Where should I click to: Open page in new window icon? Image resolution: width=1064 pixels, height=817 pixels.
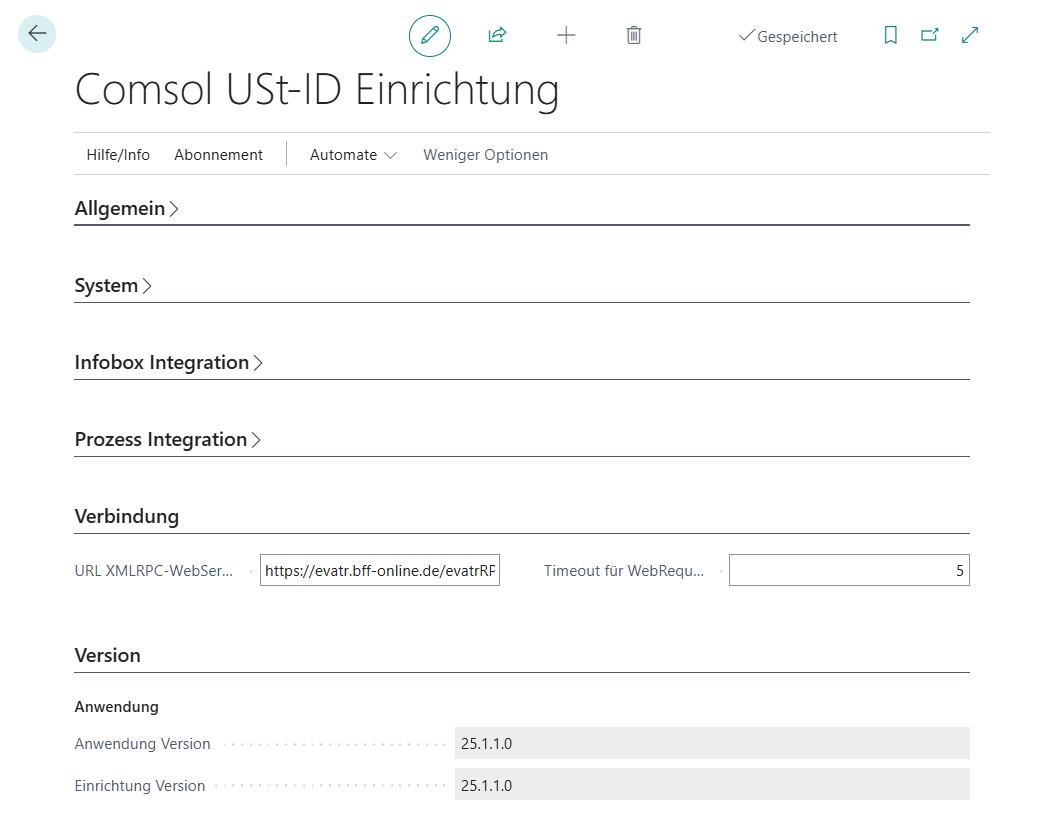point(930,35)
